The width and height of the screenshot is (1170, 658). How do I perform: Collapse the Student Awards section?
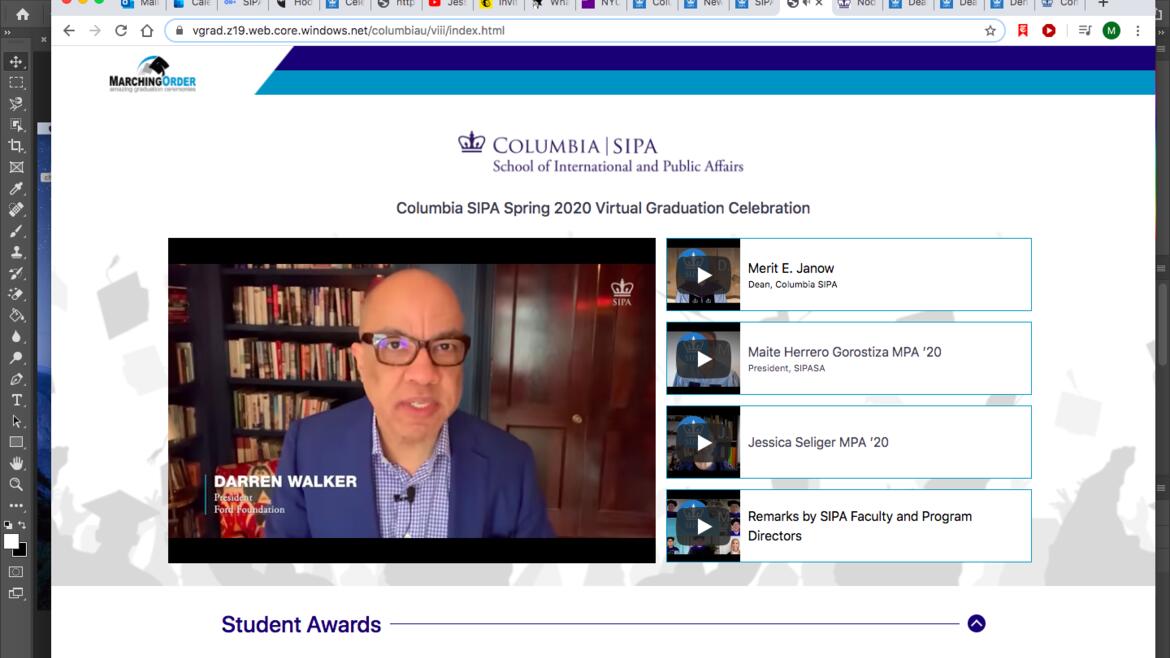(976, 623)
